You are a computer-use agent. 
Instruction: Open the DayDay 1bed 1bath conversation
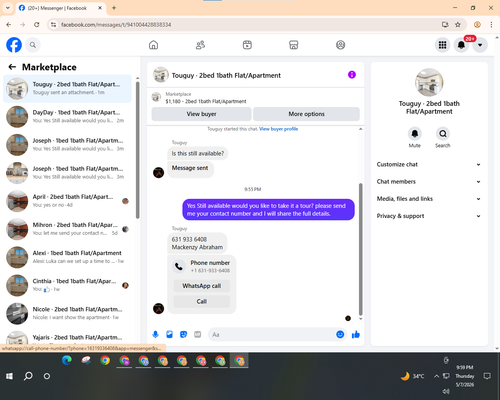(67, 117)
